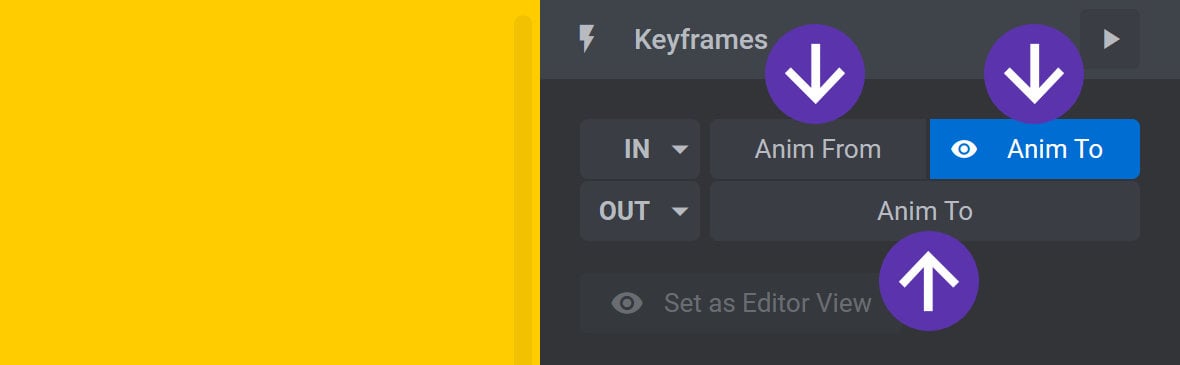The height and width of the screenshot is (365, 1180).
Task: Select the OUT row Anim To keyframe
Action: tap(925, 211)
